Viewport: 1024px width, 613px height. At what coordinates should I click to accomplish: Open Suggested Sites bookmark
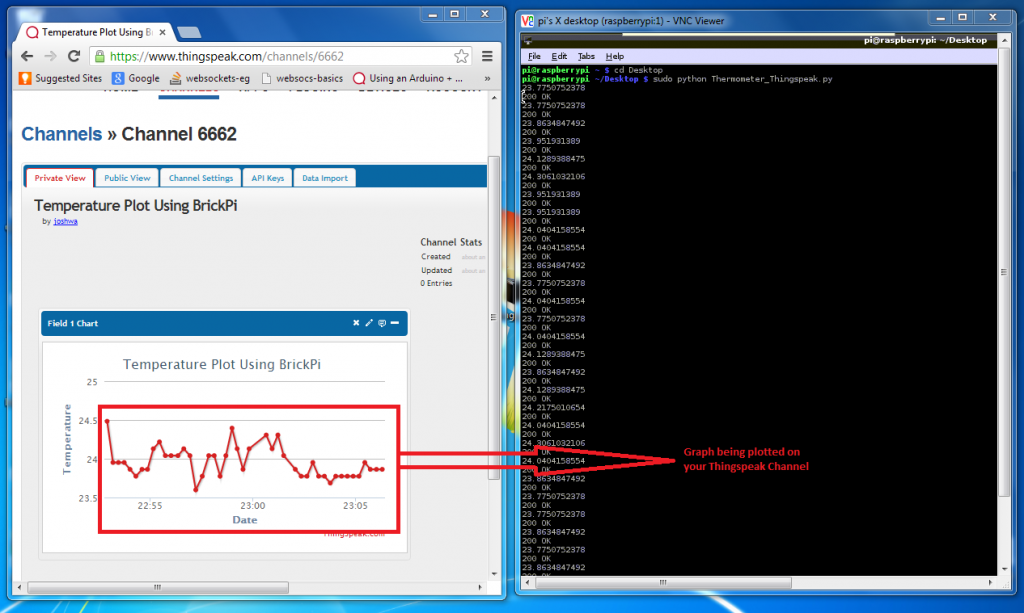pos(61,78)
